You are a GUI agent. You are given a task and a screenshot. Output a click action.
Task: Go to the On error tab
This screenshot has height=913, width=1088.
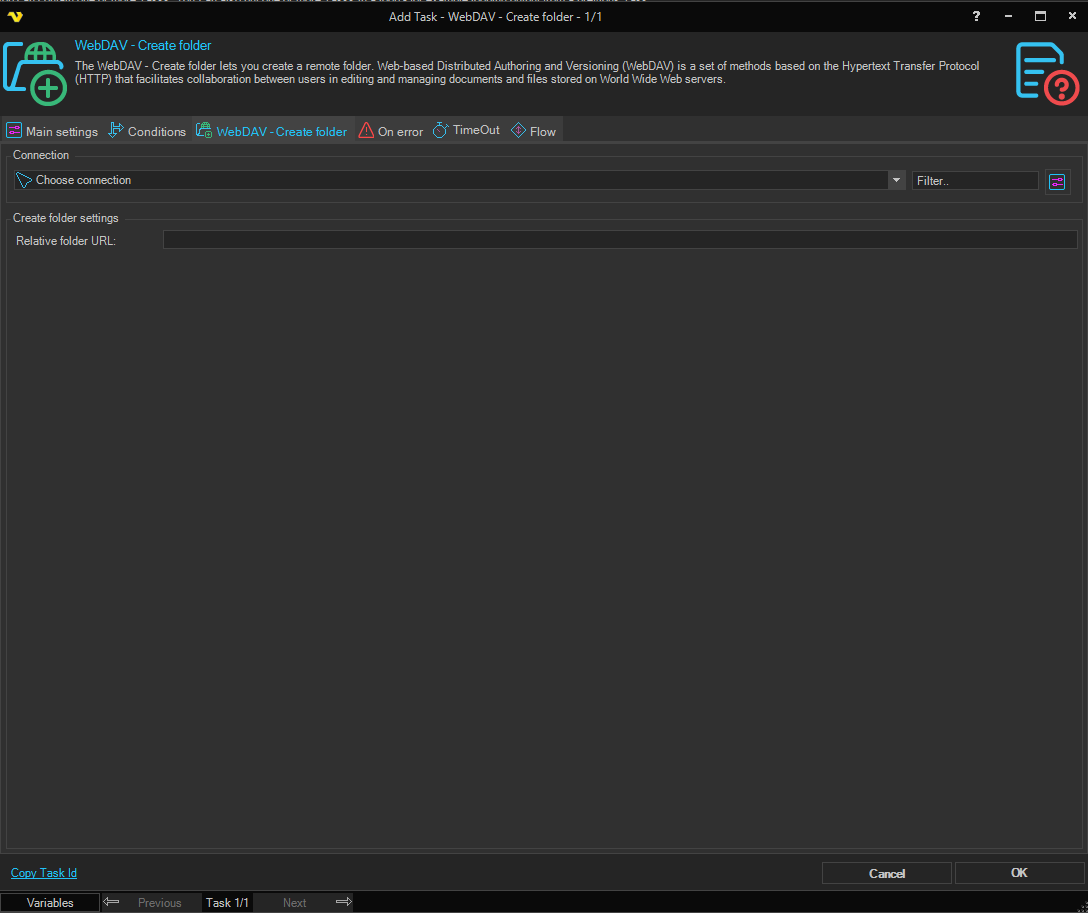pyautogui.click(x=391, y=131)
